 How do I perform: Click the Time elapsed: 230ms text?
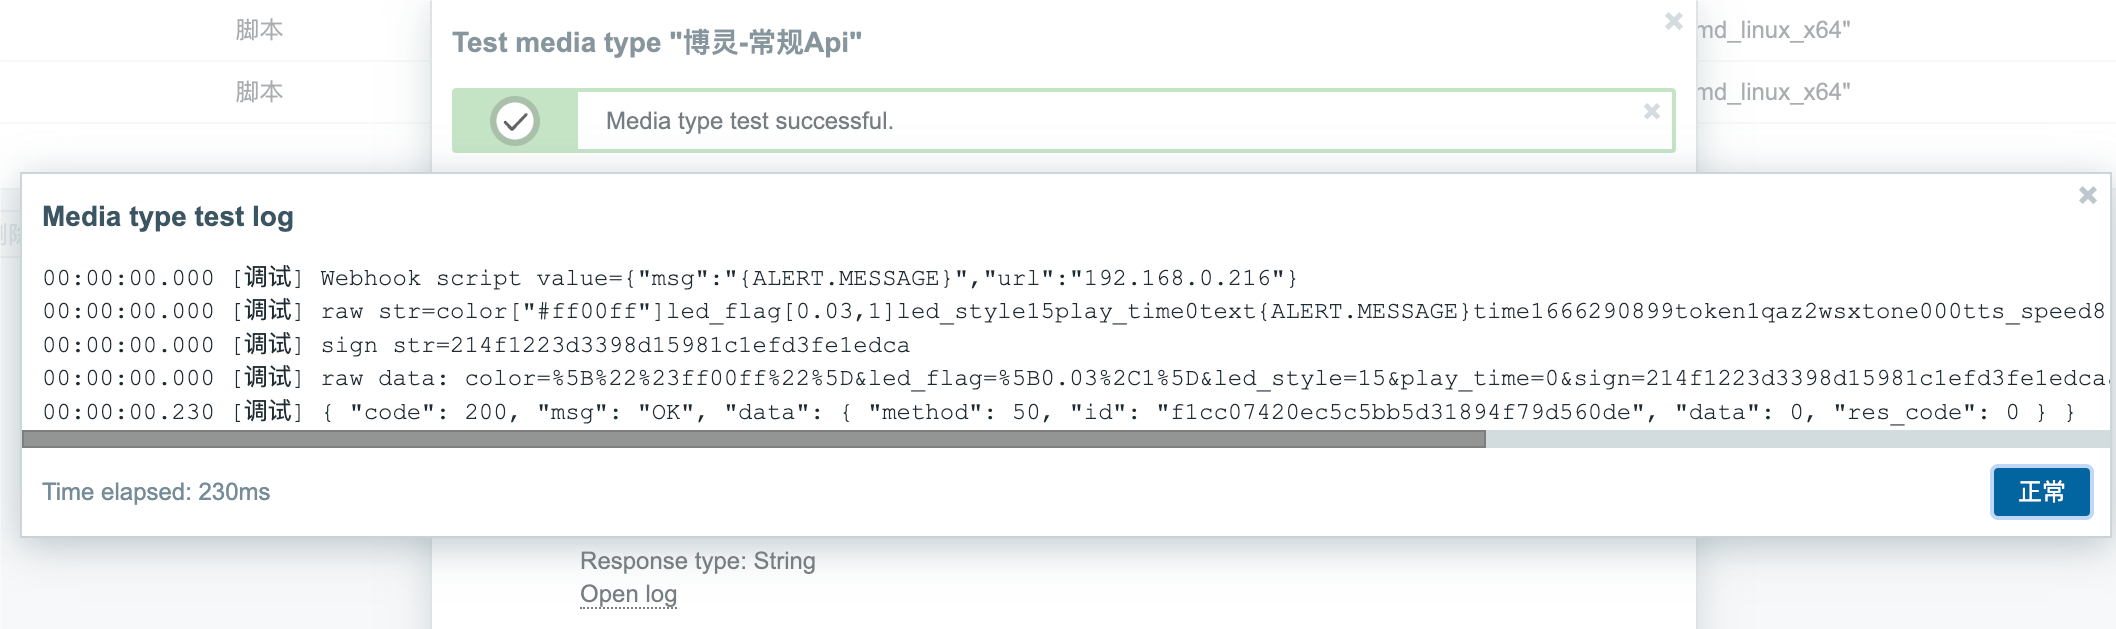156,492
